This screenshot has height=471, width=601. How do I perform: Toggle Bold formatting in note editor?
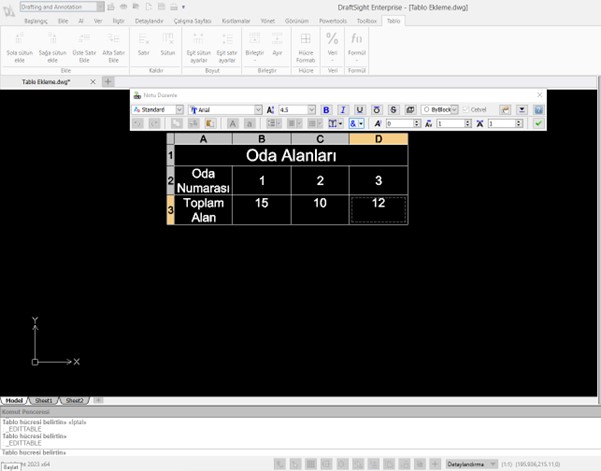click(x=326, y=109)
